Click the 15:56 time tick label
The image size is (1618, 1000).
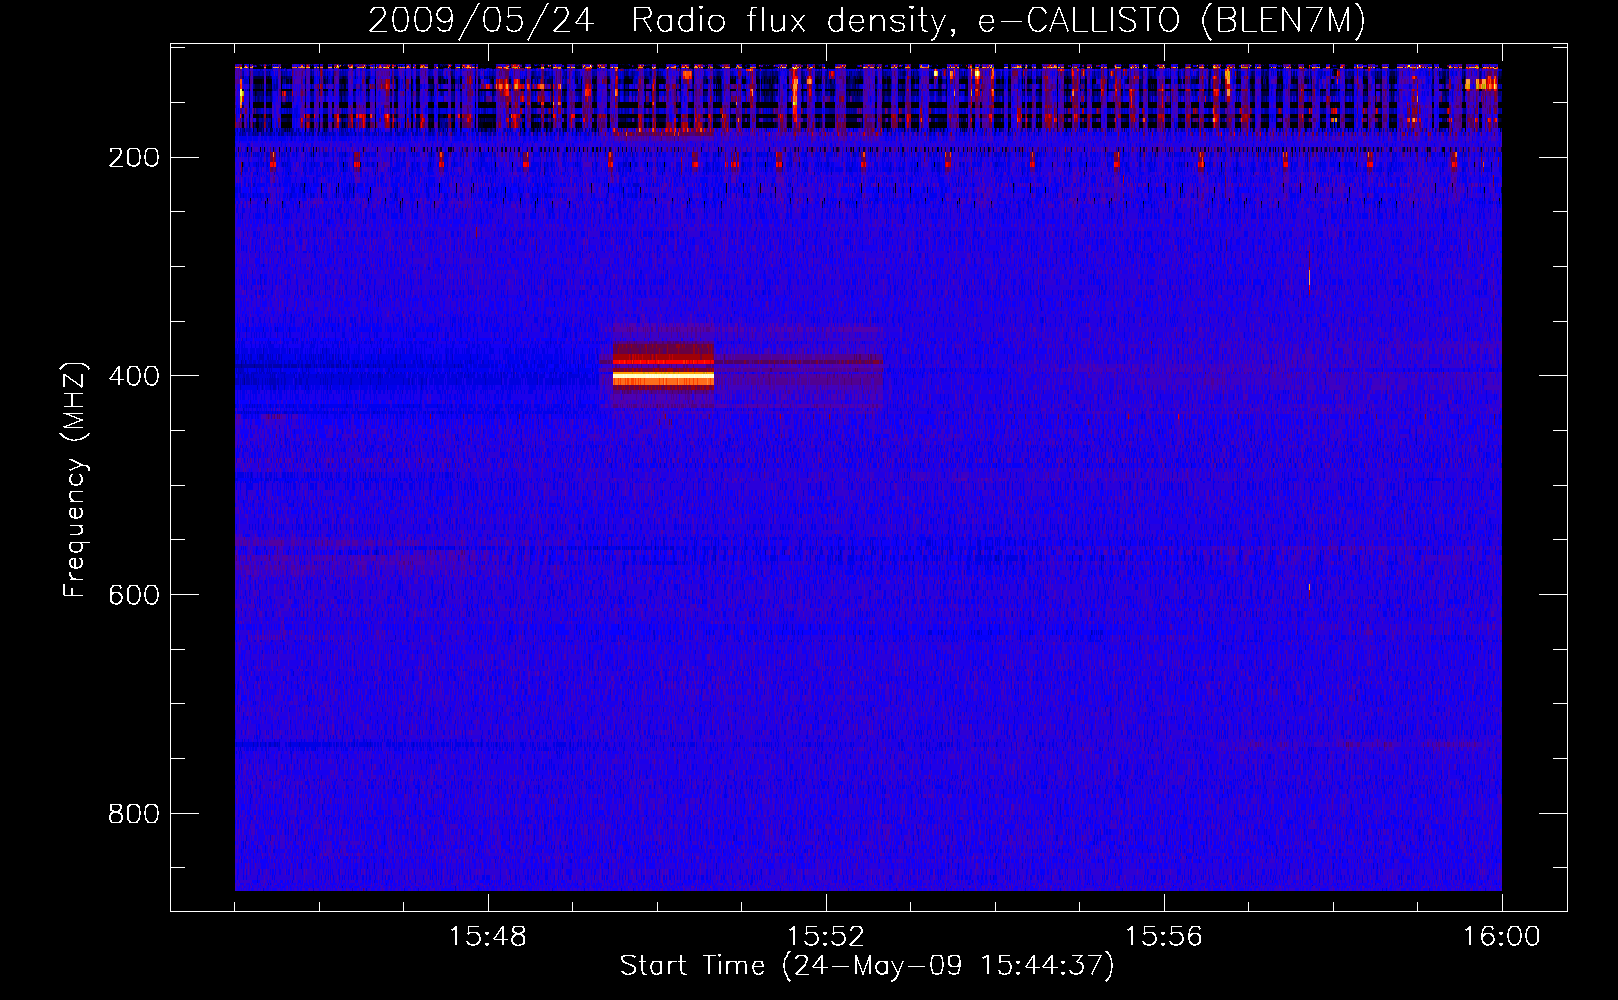pos(1164,937)
